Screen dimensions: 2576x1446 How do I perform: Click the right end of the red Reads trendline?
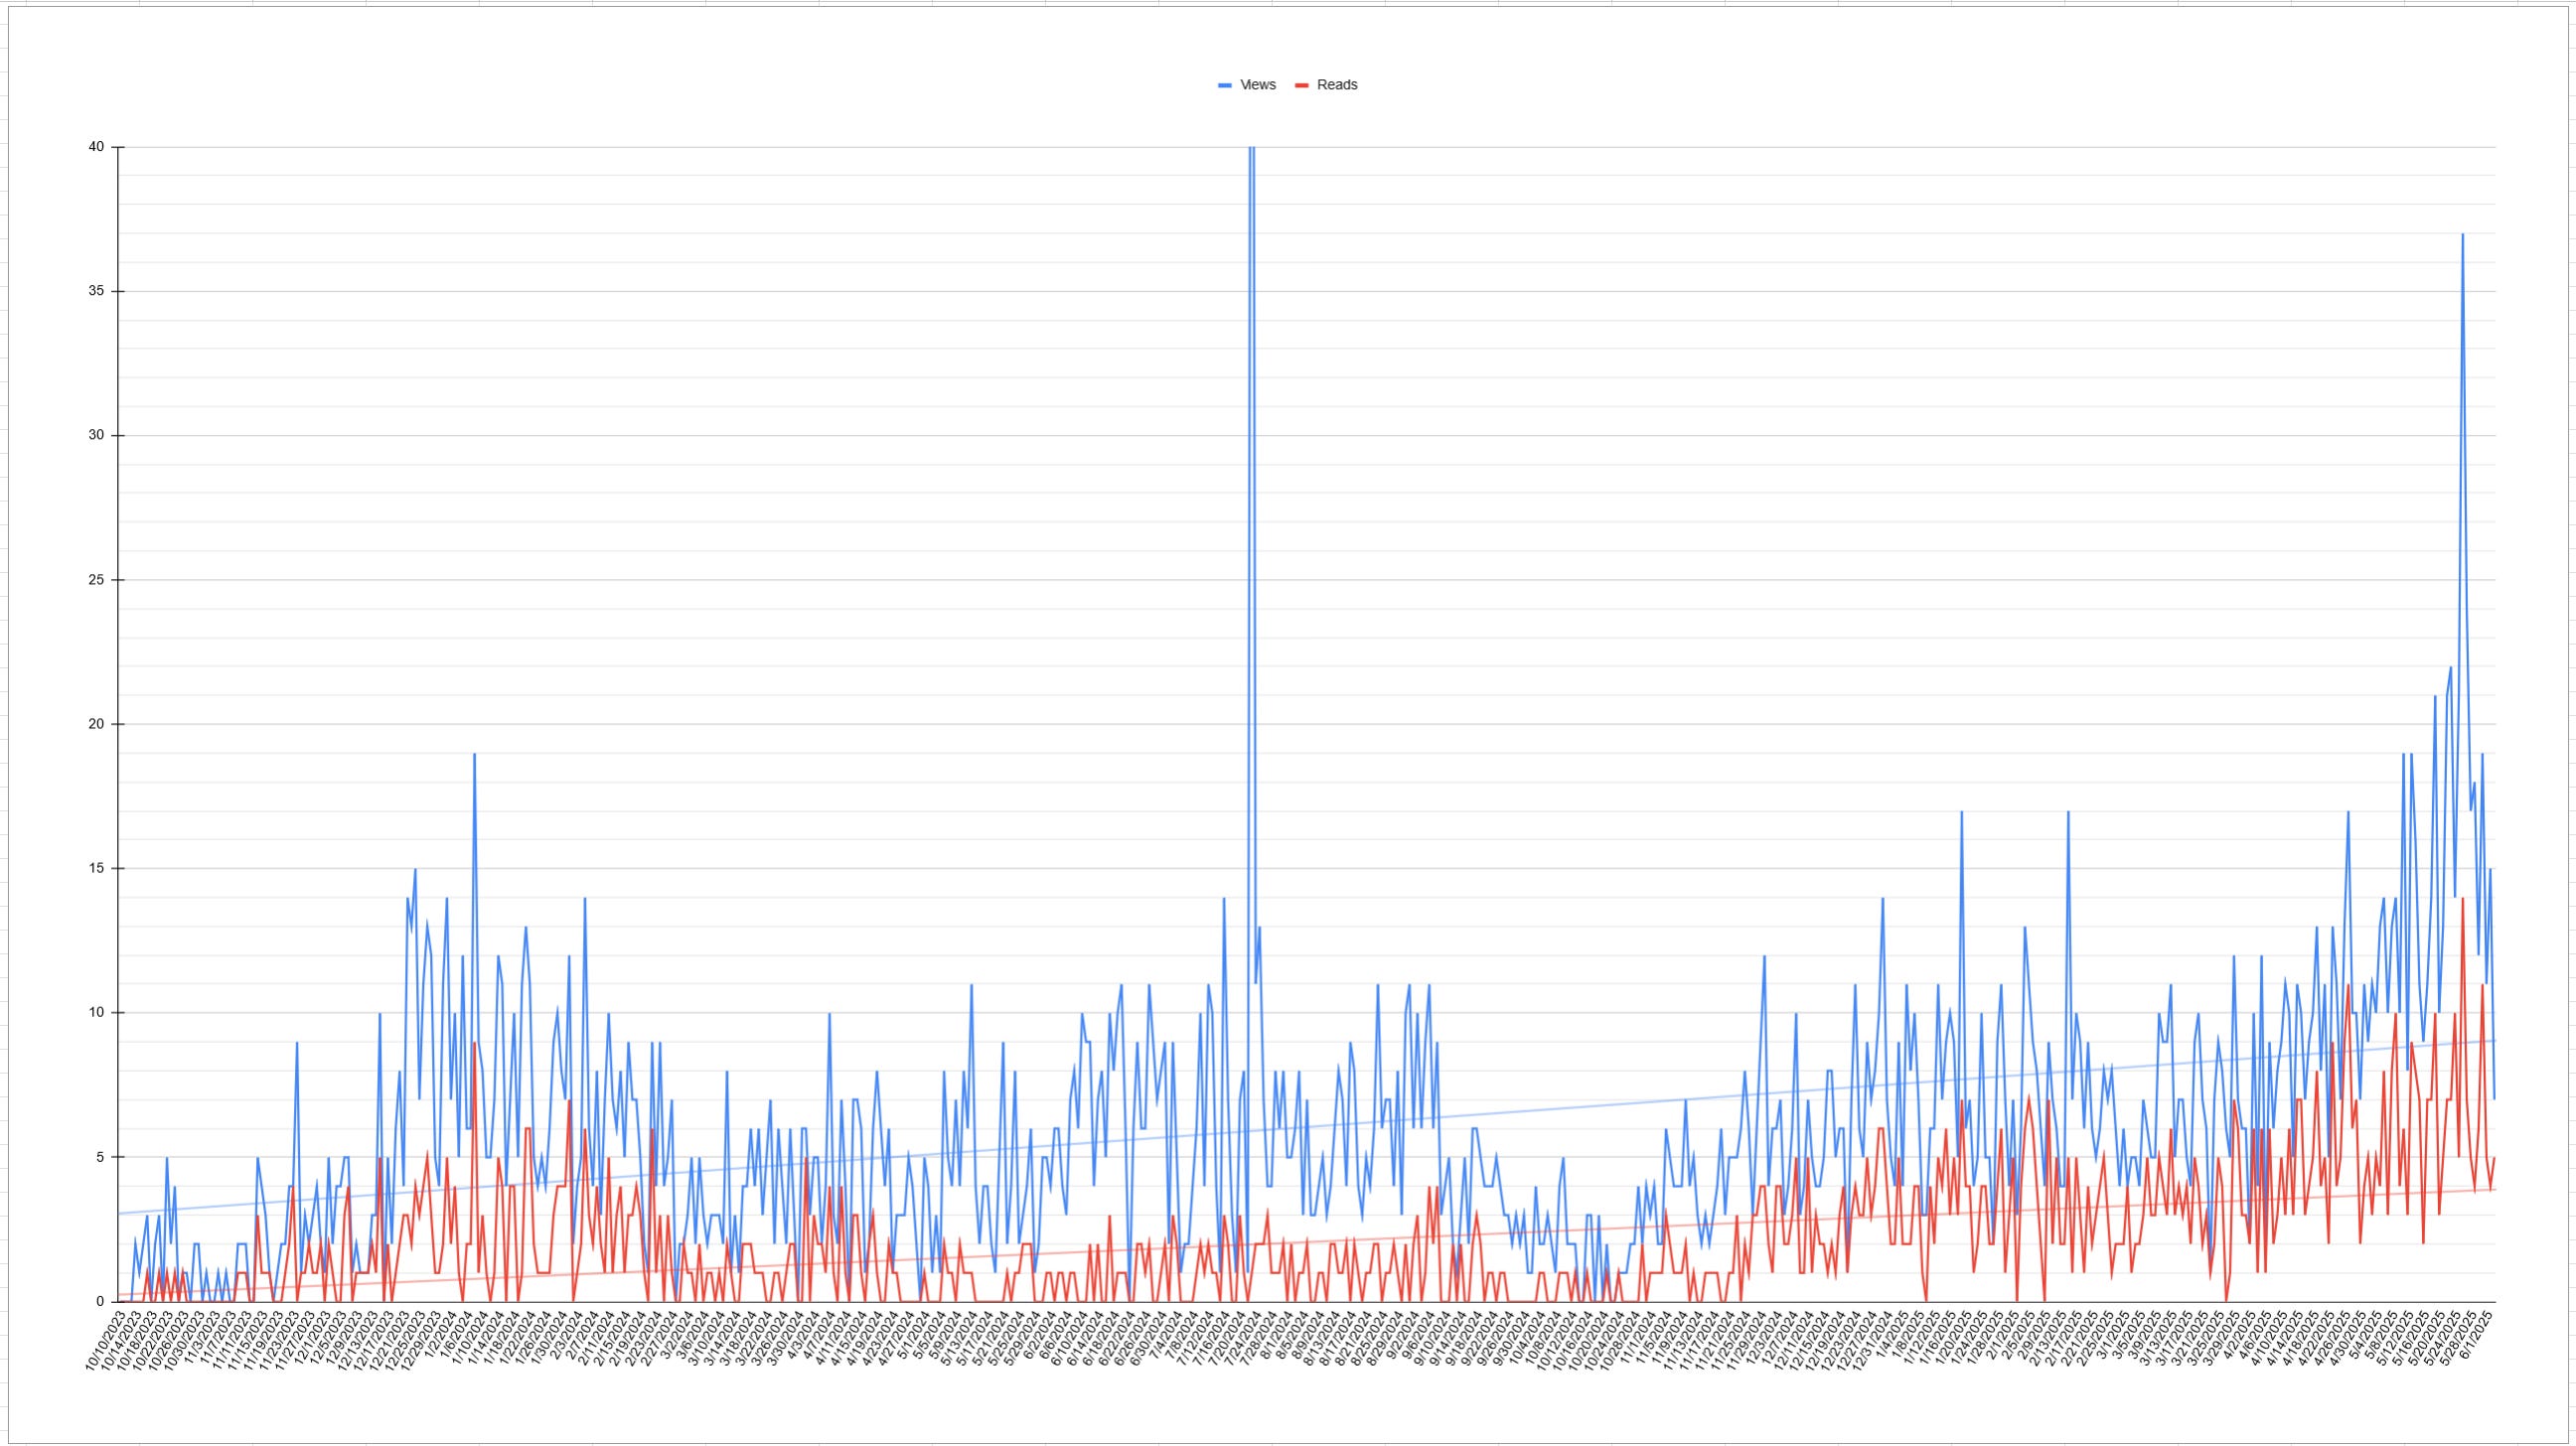pyautogui.click(x=2493, y=1189)
